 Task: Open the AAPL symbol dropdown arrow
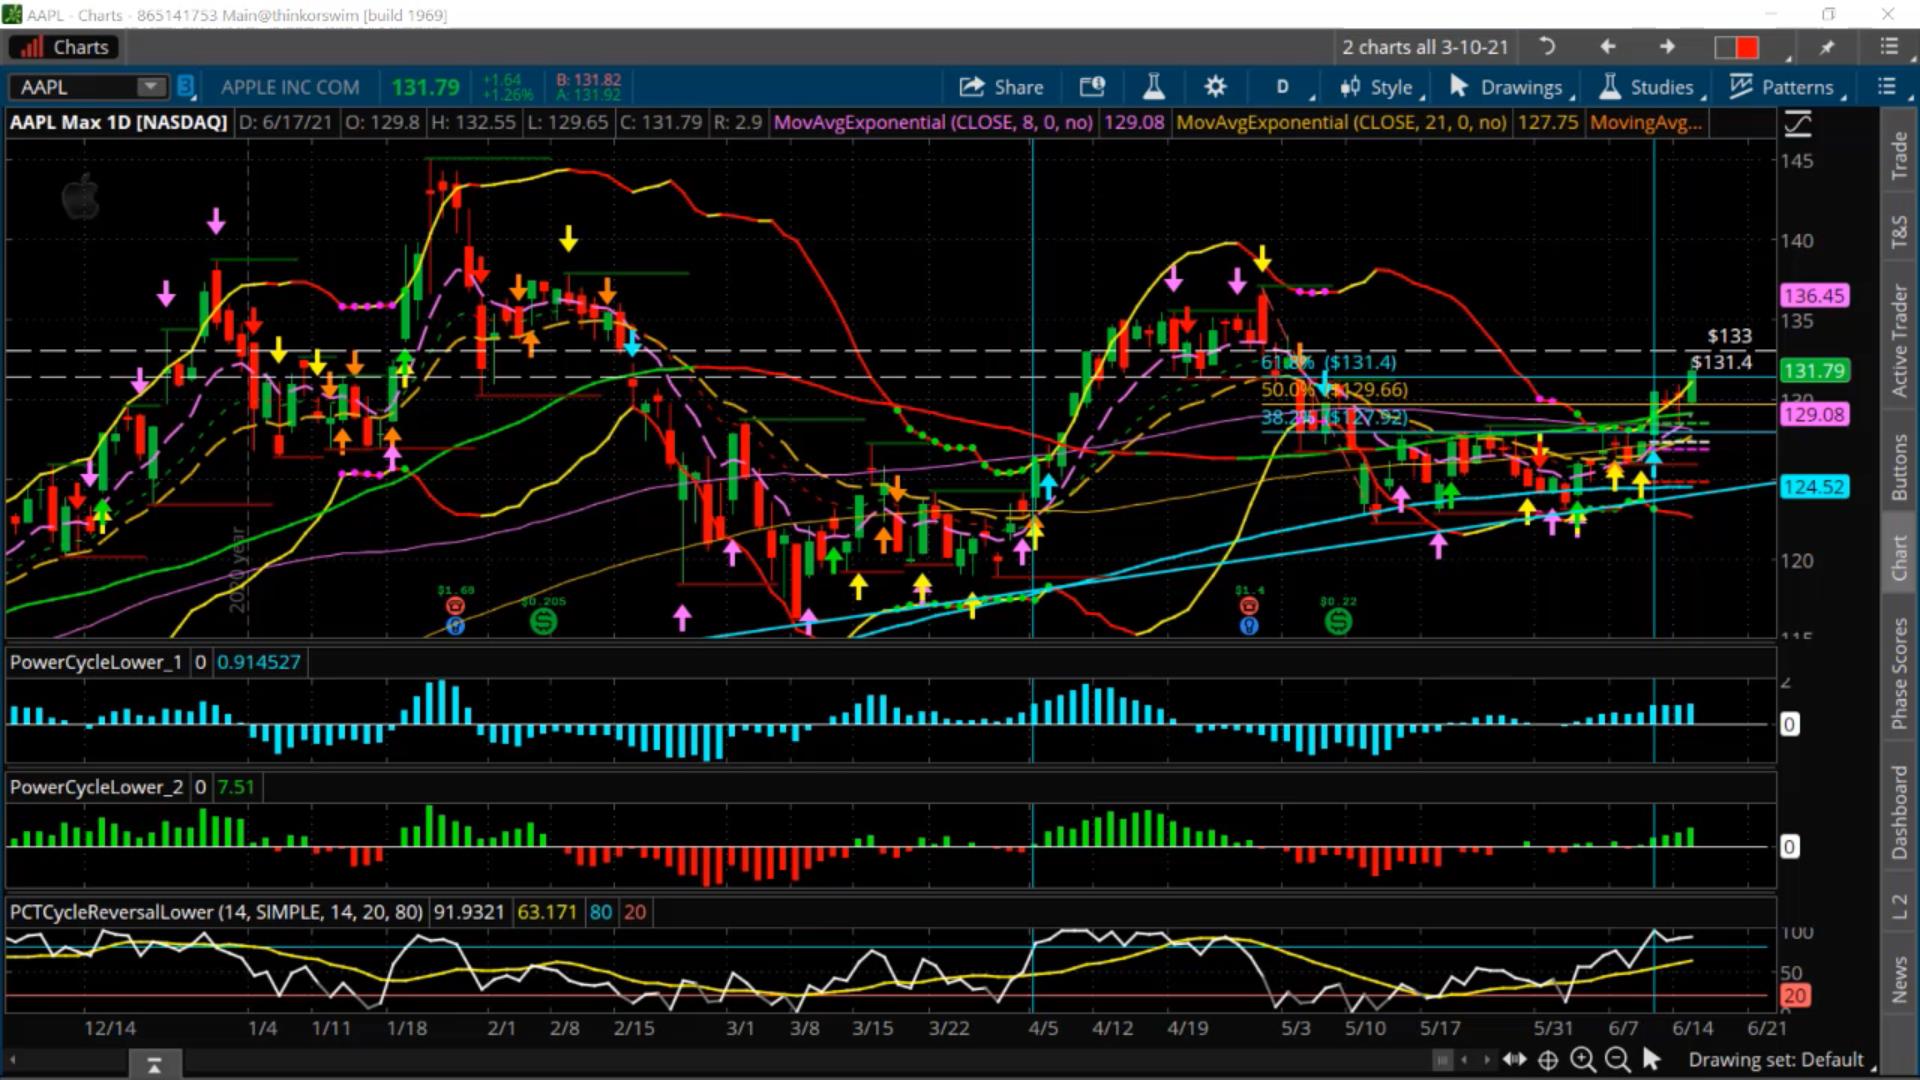151,87
